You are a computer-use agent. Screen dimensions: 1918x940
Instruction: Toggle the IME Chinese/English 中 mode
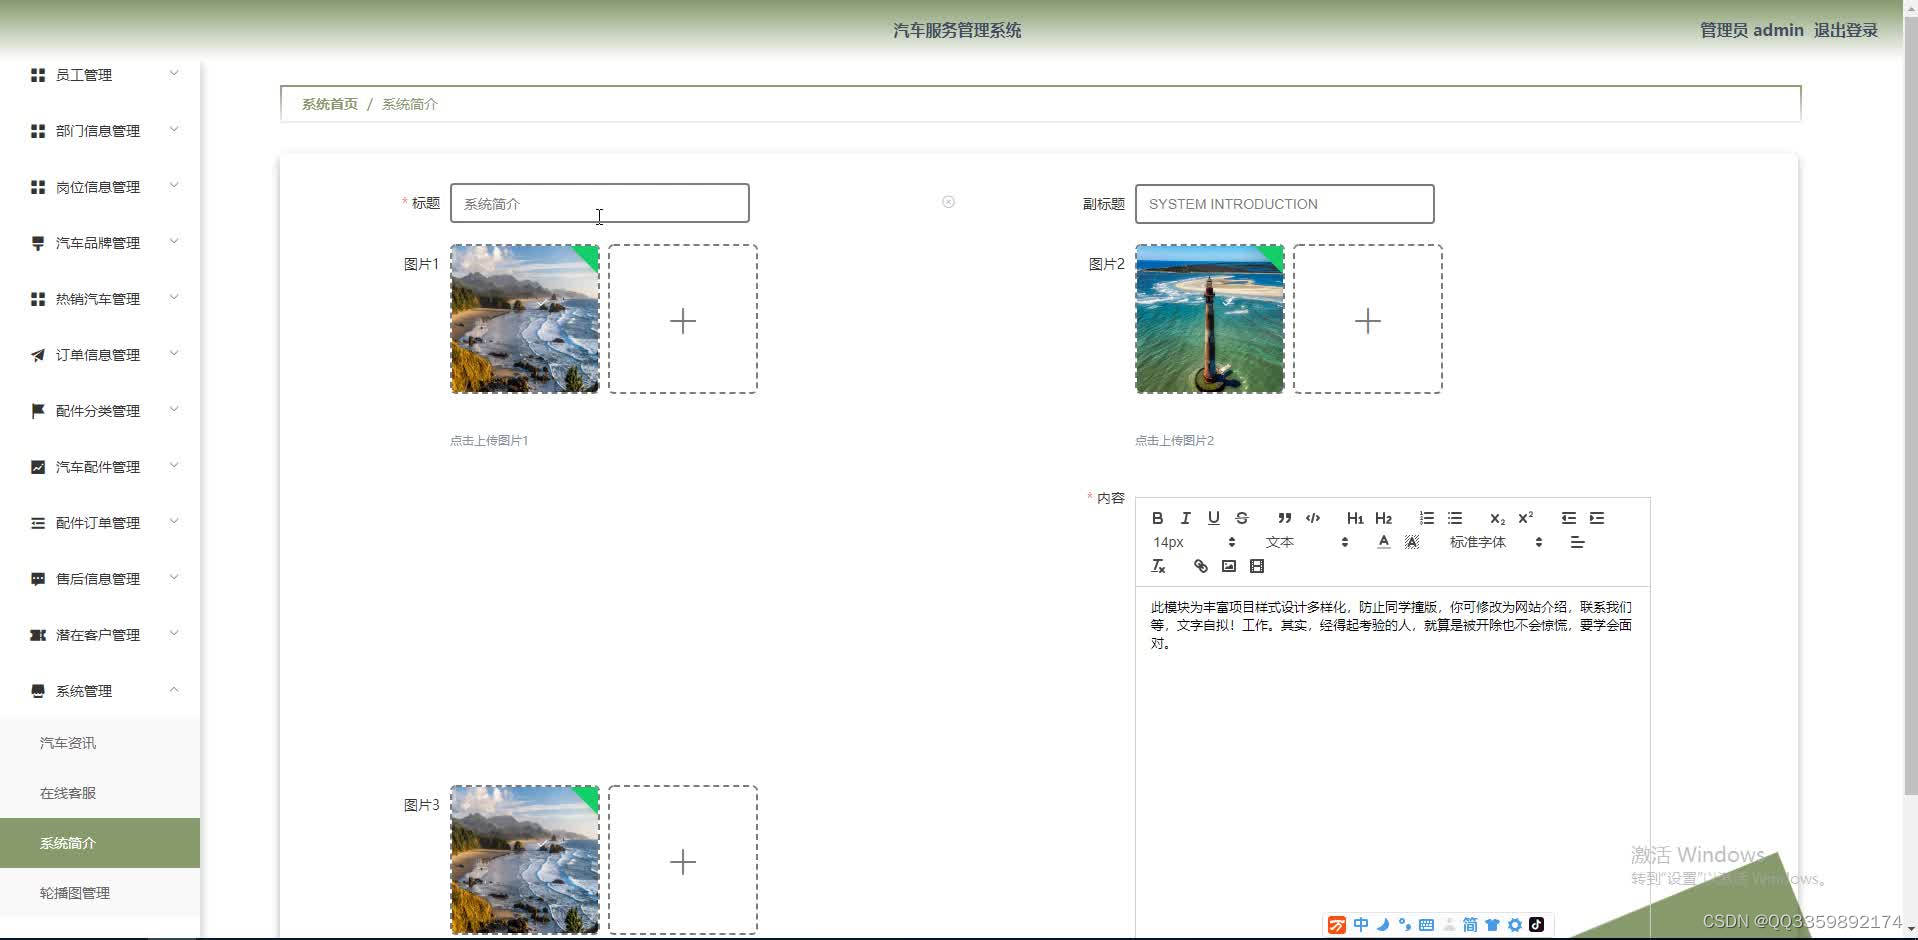tap(1361, 925)
